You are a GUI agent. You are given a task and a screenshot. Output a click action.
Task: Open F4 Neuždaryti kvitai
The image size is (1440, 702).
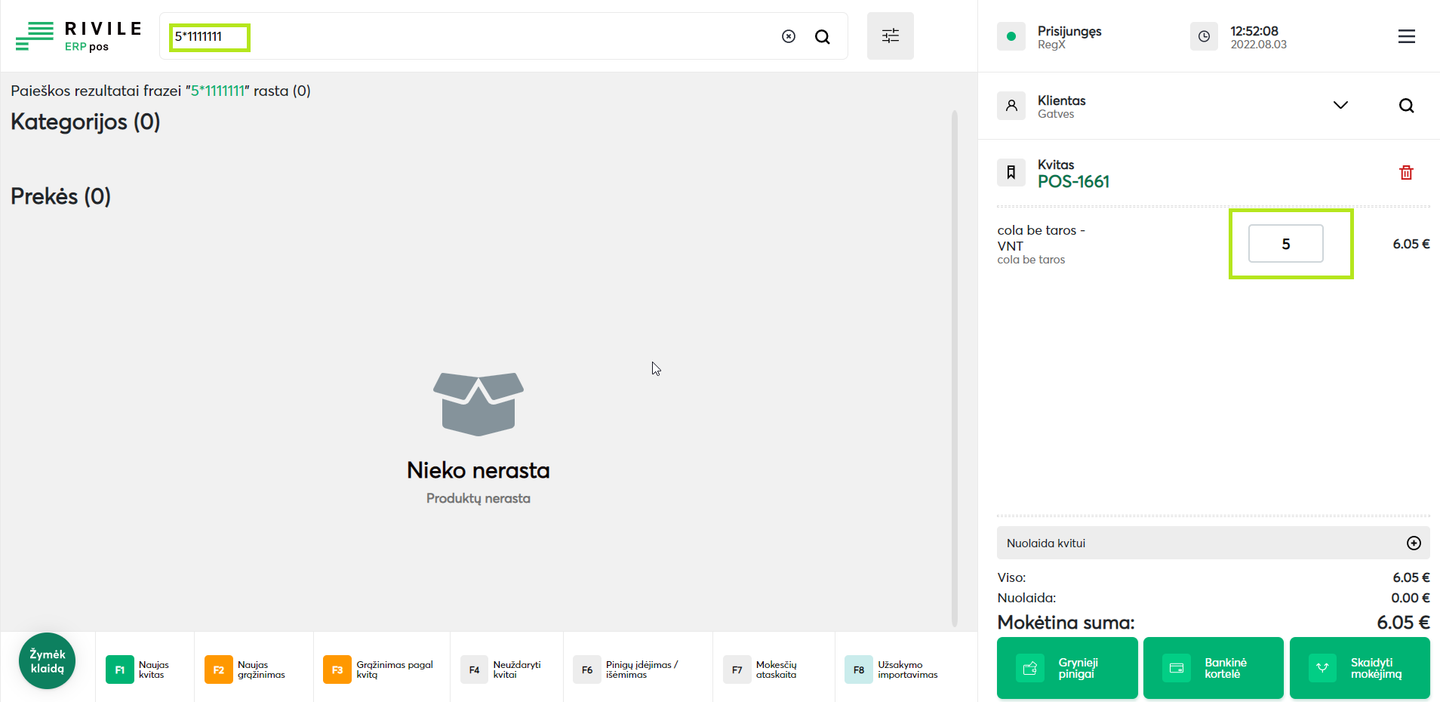point(506,669)
